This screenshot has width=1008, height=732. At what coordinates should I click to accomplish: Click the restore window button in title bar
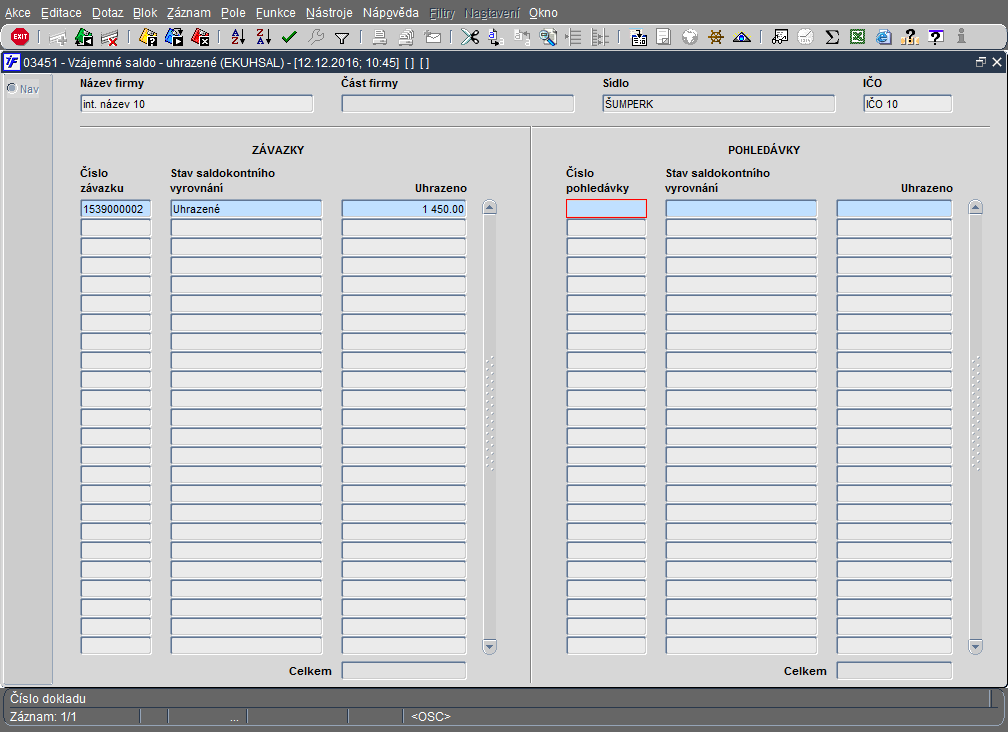980,62
